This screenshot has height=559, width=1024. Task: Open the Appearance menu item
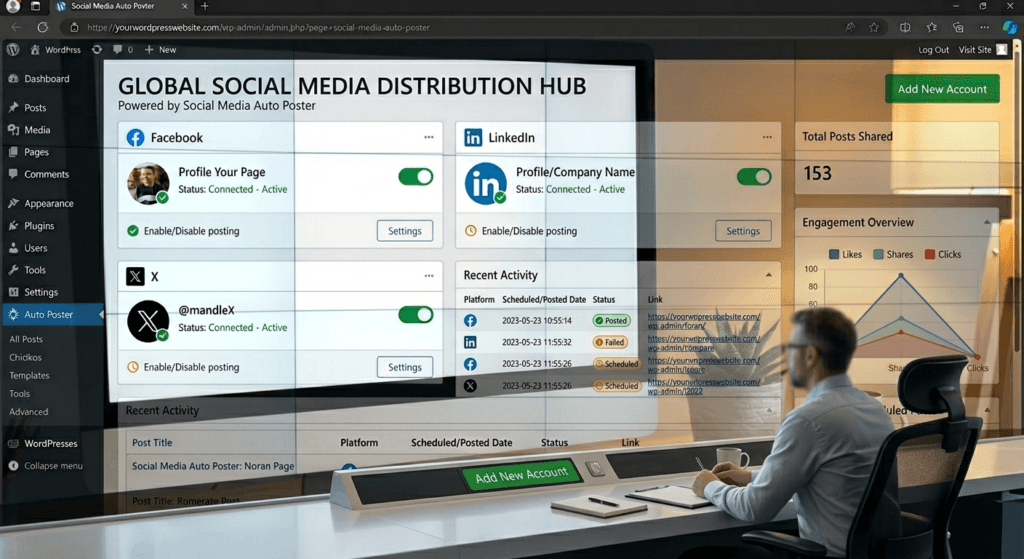point(49,204)
